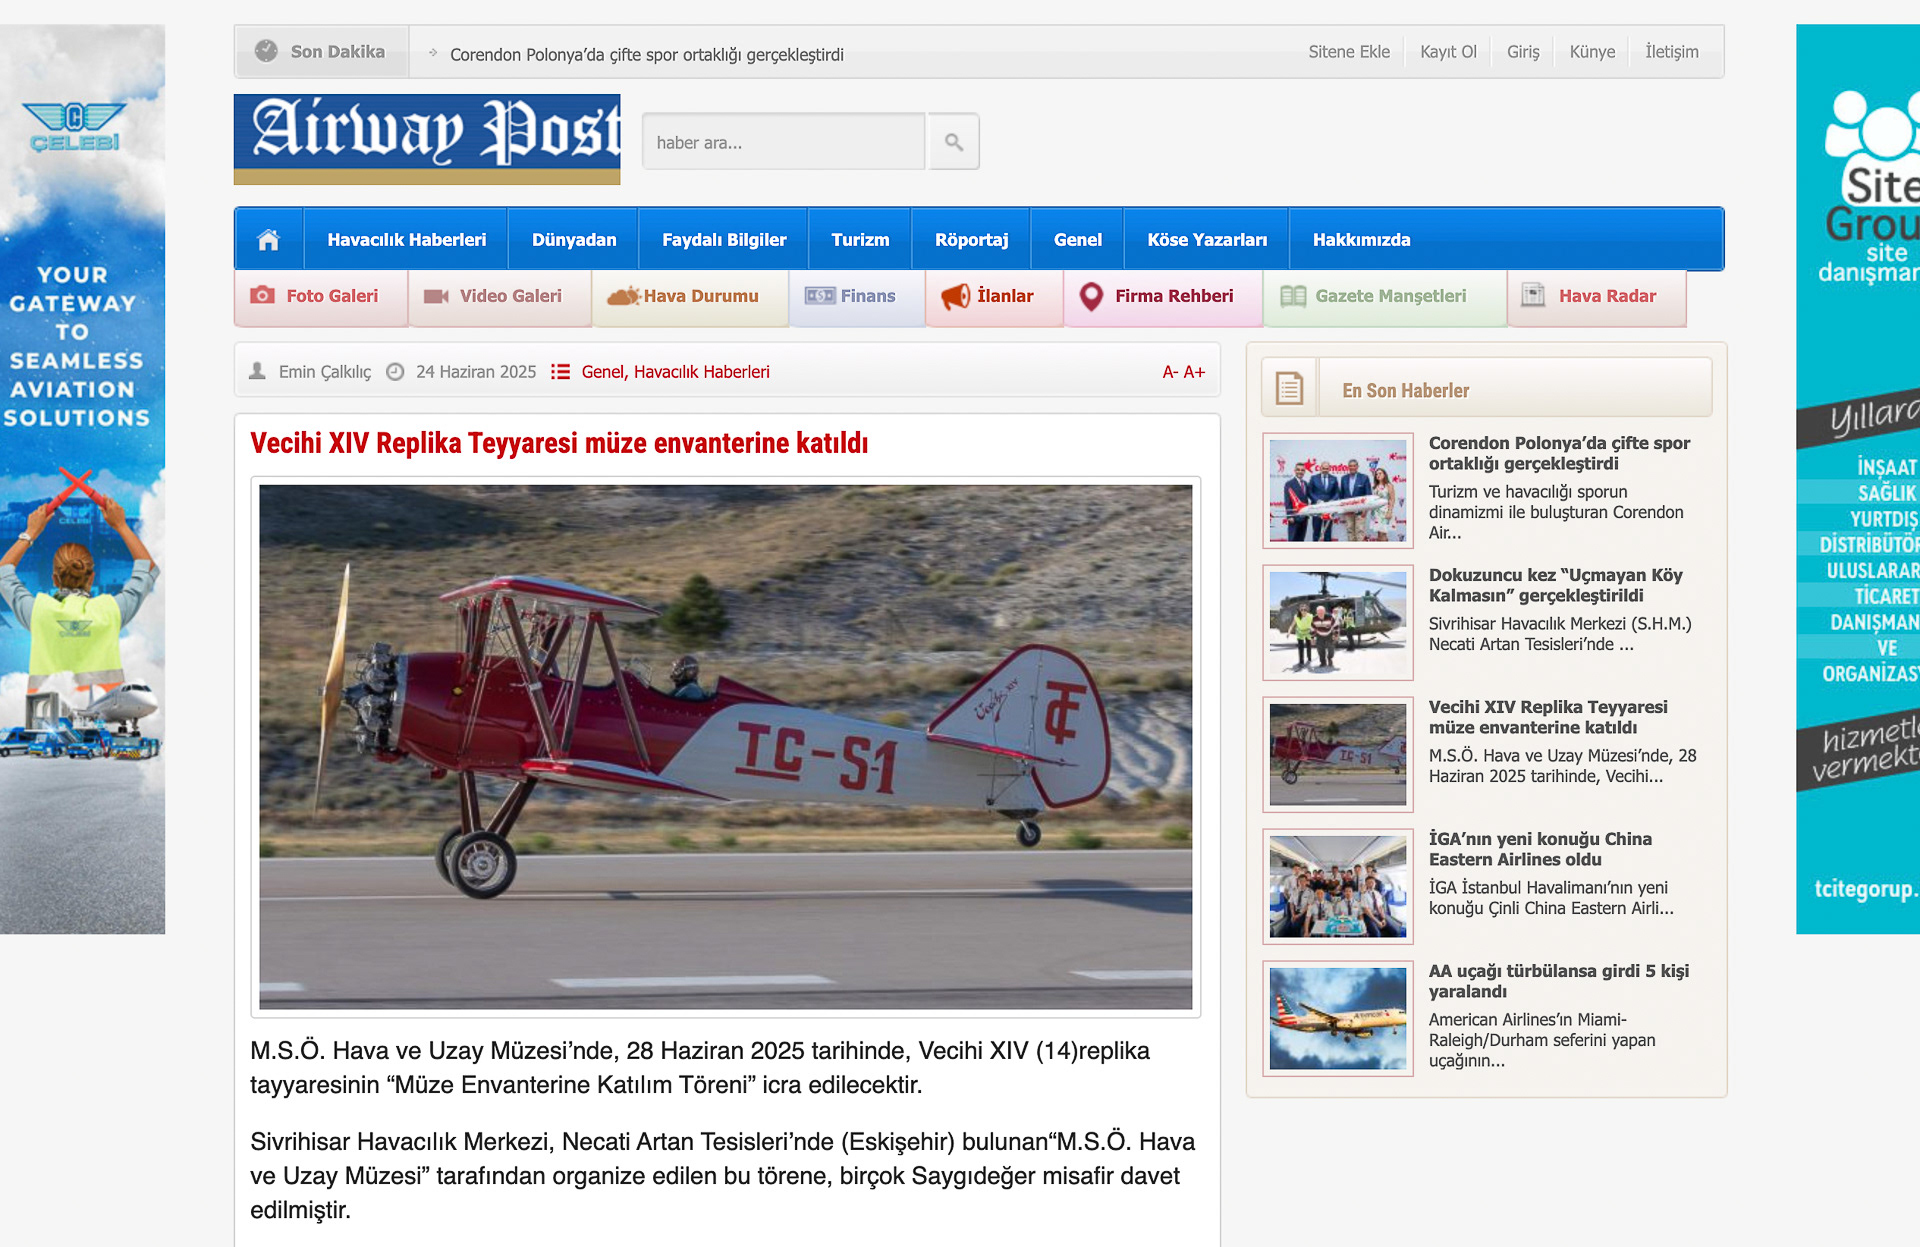Screen dimensions: 1920x1247
Task: Select the Turizm menu item
Action: coord(859,240)
